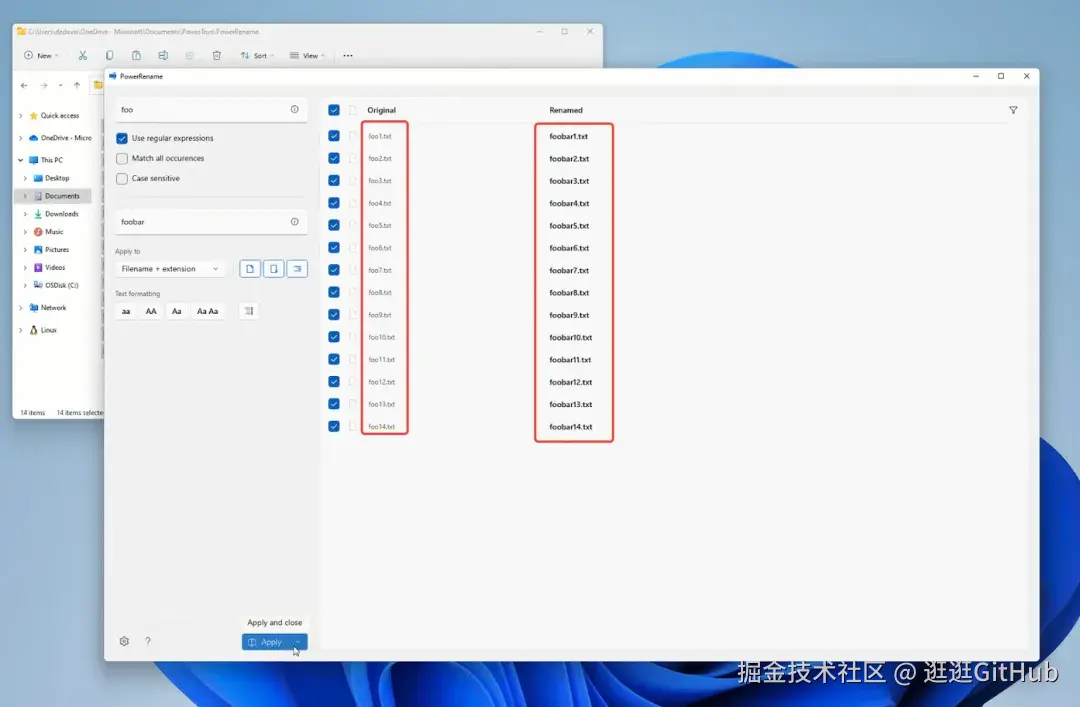1080x707 pixels.
Task: Open the New dropdown in File Explorer
Action: (x=41, y=56)
